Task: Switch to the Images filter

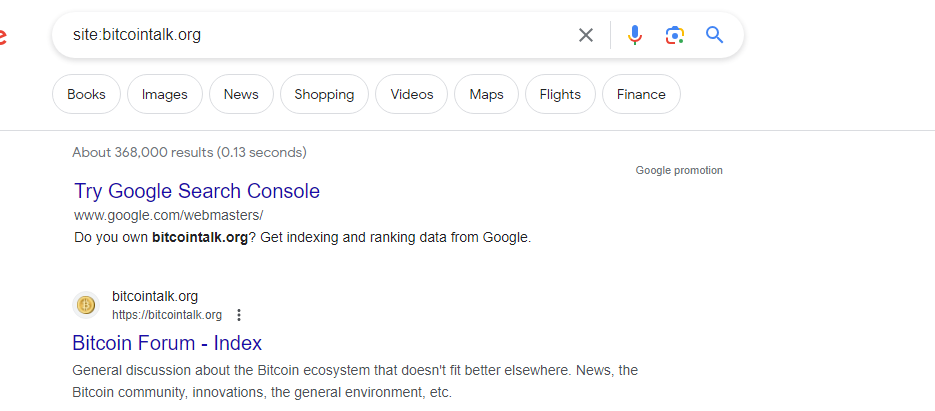Action: tap(165, 94)
